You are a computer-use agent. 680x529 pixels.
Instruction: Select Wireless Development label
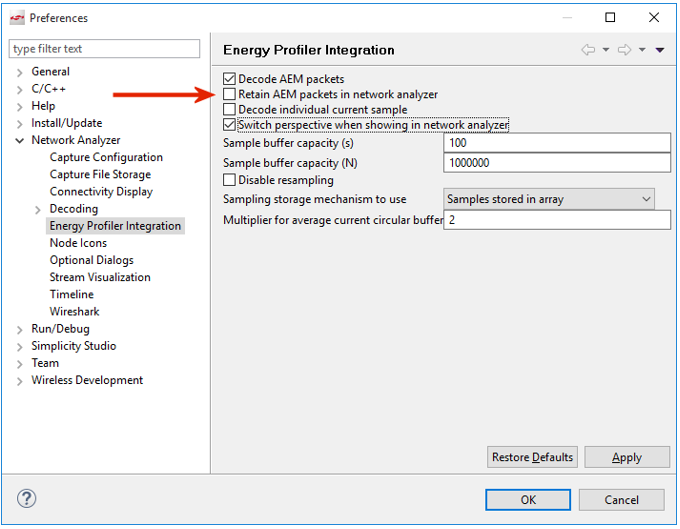87,380
